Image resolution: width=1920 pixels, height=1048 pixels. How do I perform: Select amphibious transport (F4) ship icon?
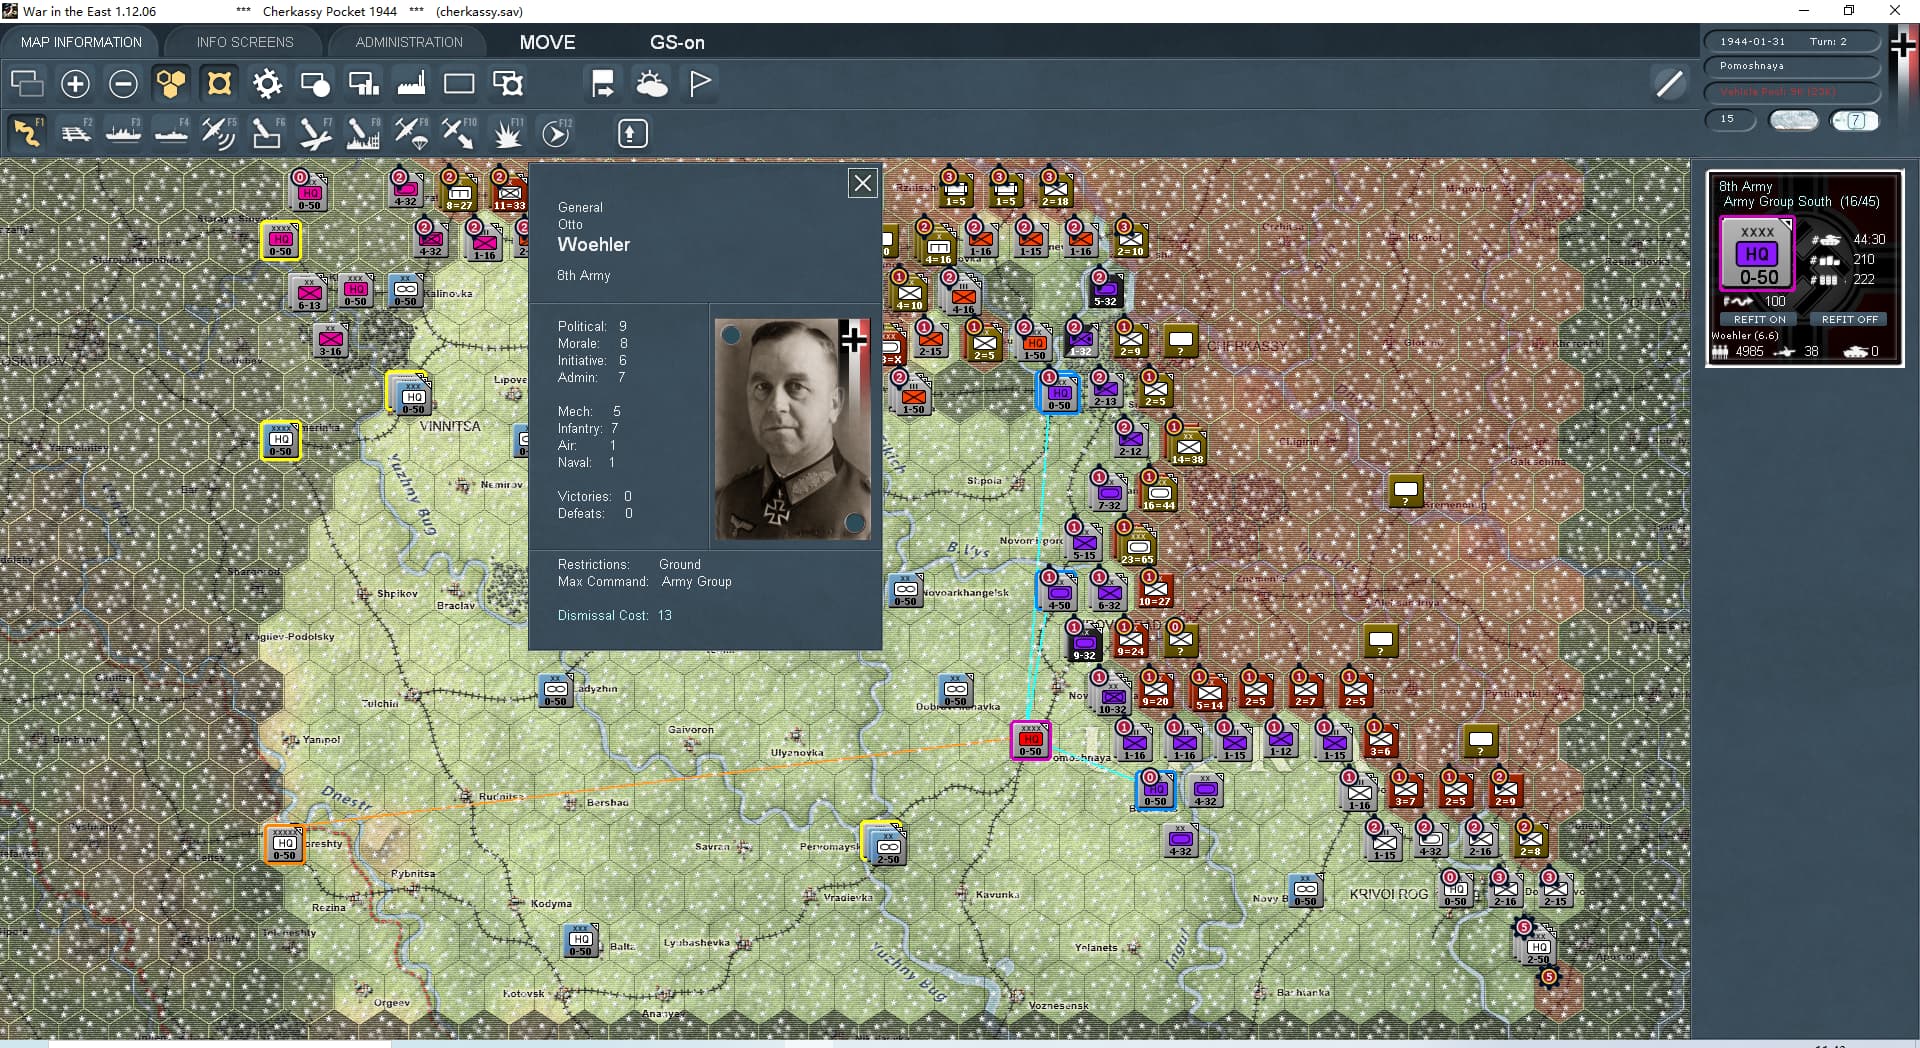coord(171,132)
